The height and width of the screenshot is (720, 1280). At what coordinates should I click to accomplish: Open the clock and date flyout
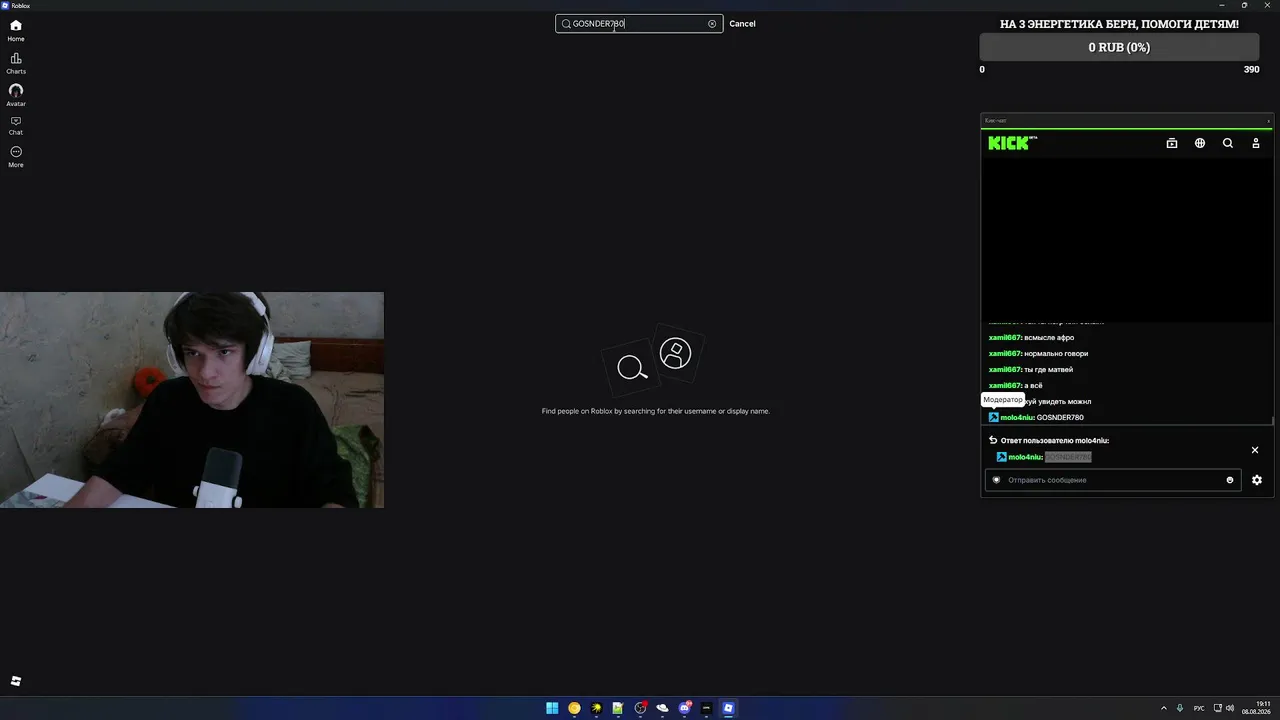(1256, 708)
